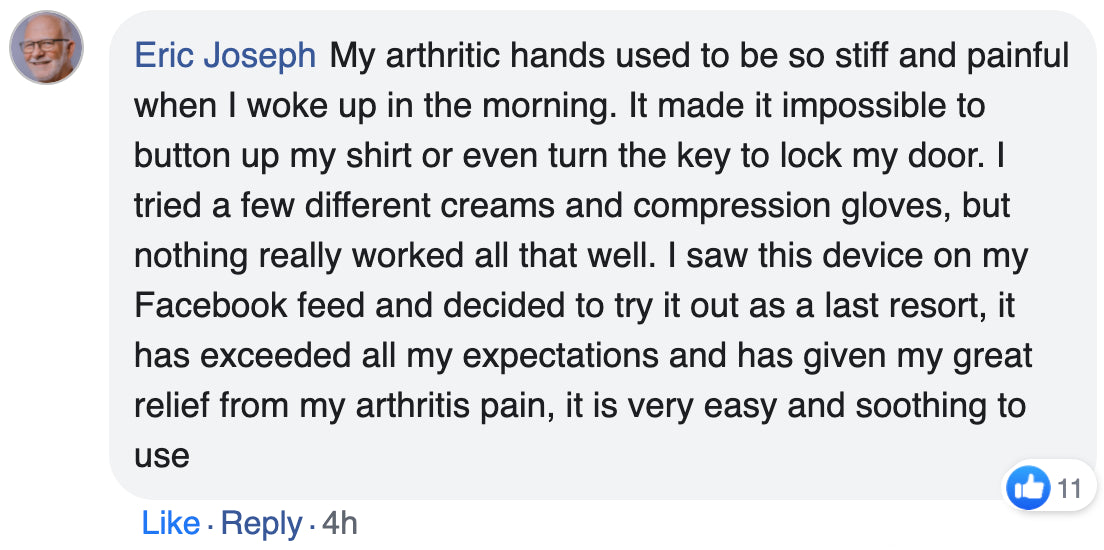Open the 4h comment timestamp
Viewport: 1104px width, 550px height.
[339, 523]
